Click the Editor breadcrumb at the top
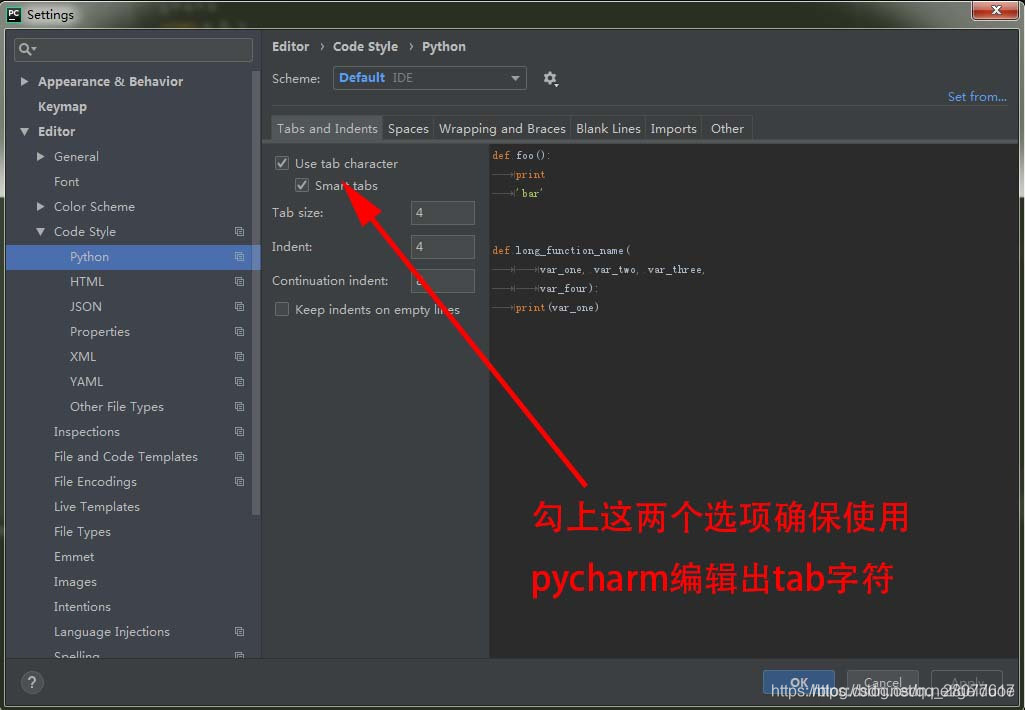Screen dimensions: 1025x710 point(290,46)
